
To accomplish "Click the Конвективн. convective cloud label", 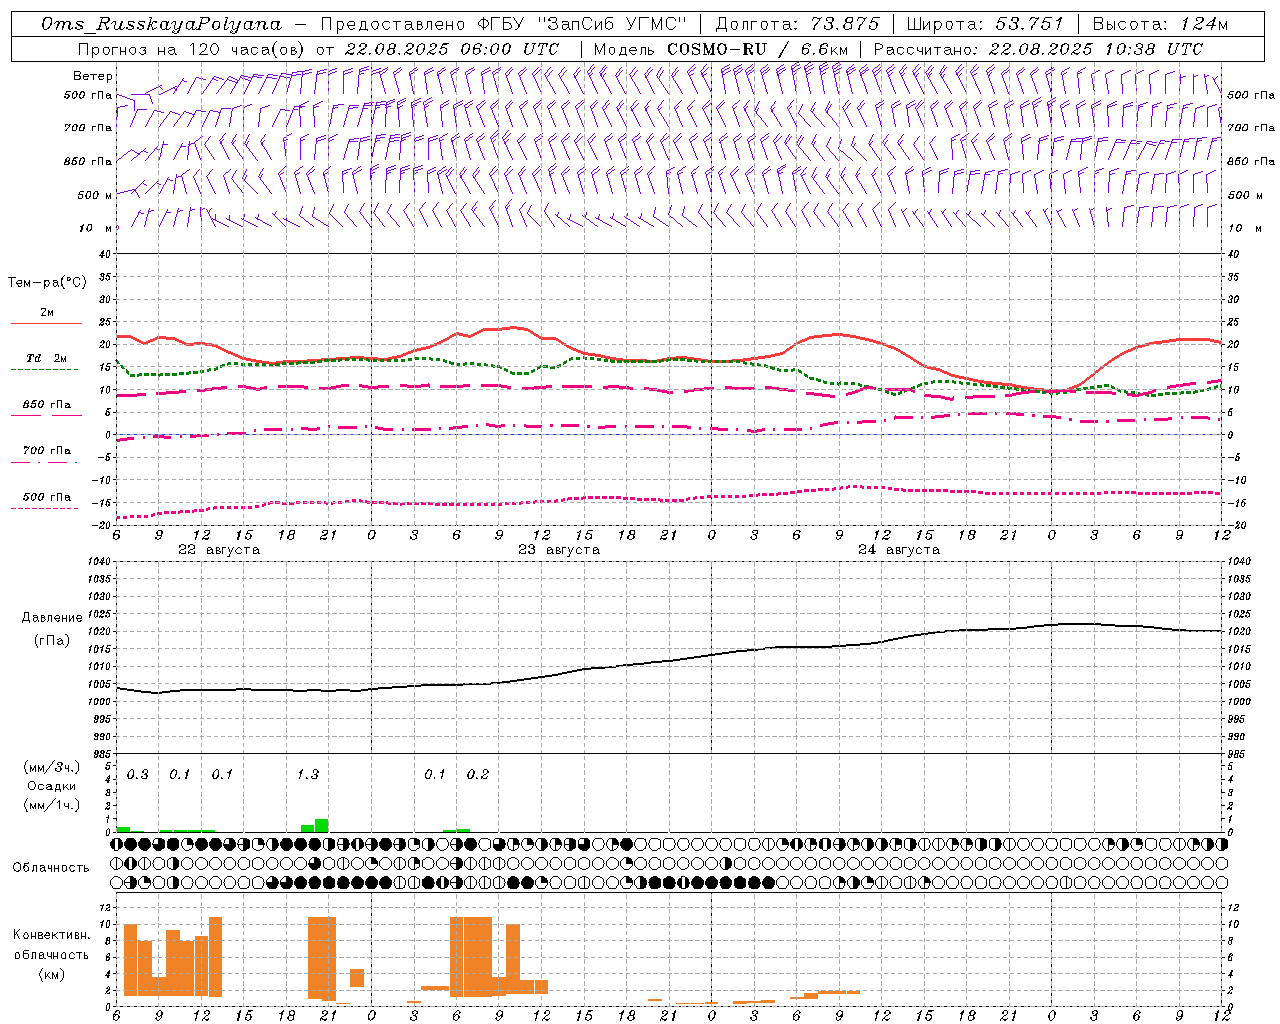I will pos(52,935).
